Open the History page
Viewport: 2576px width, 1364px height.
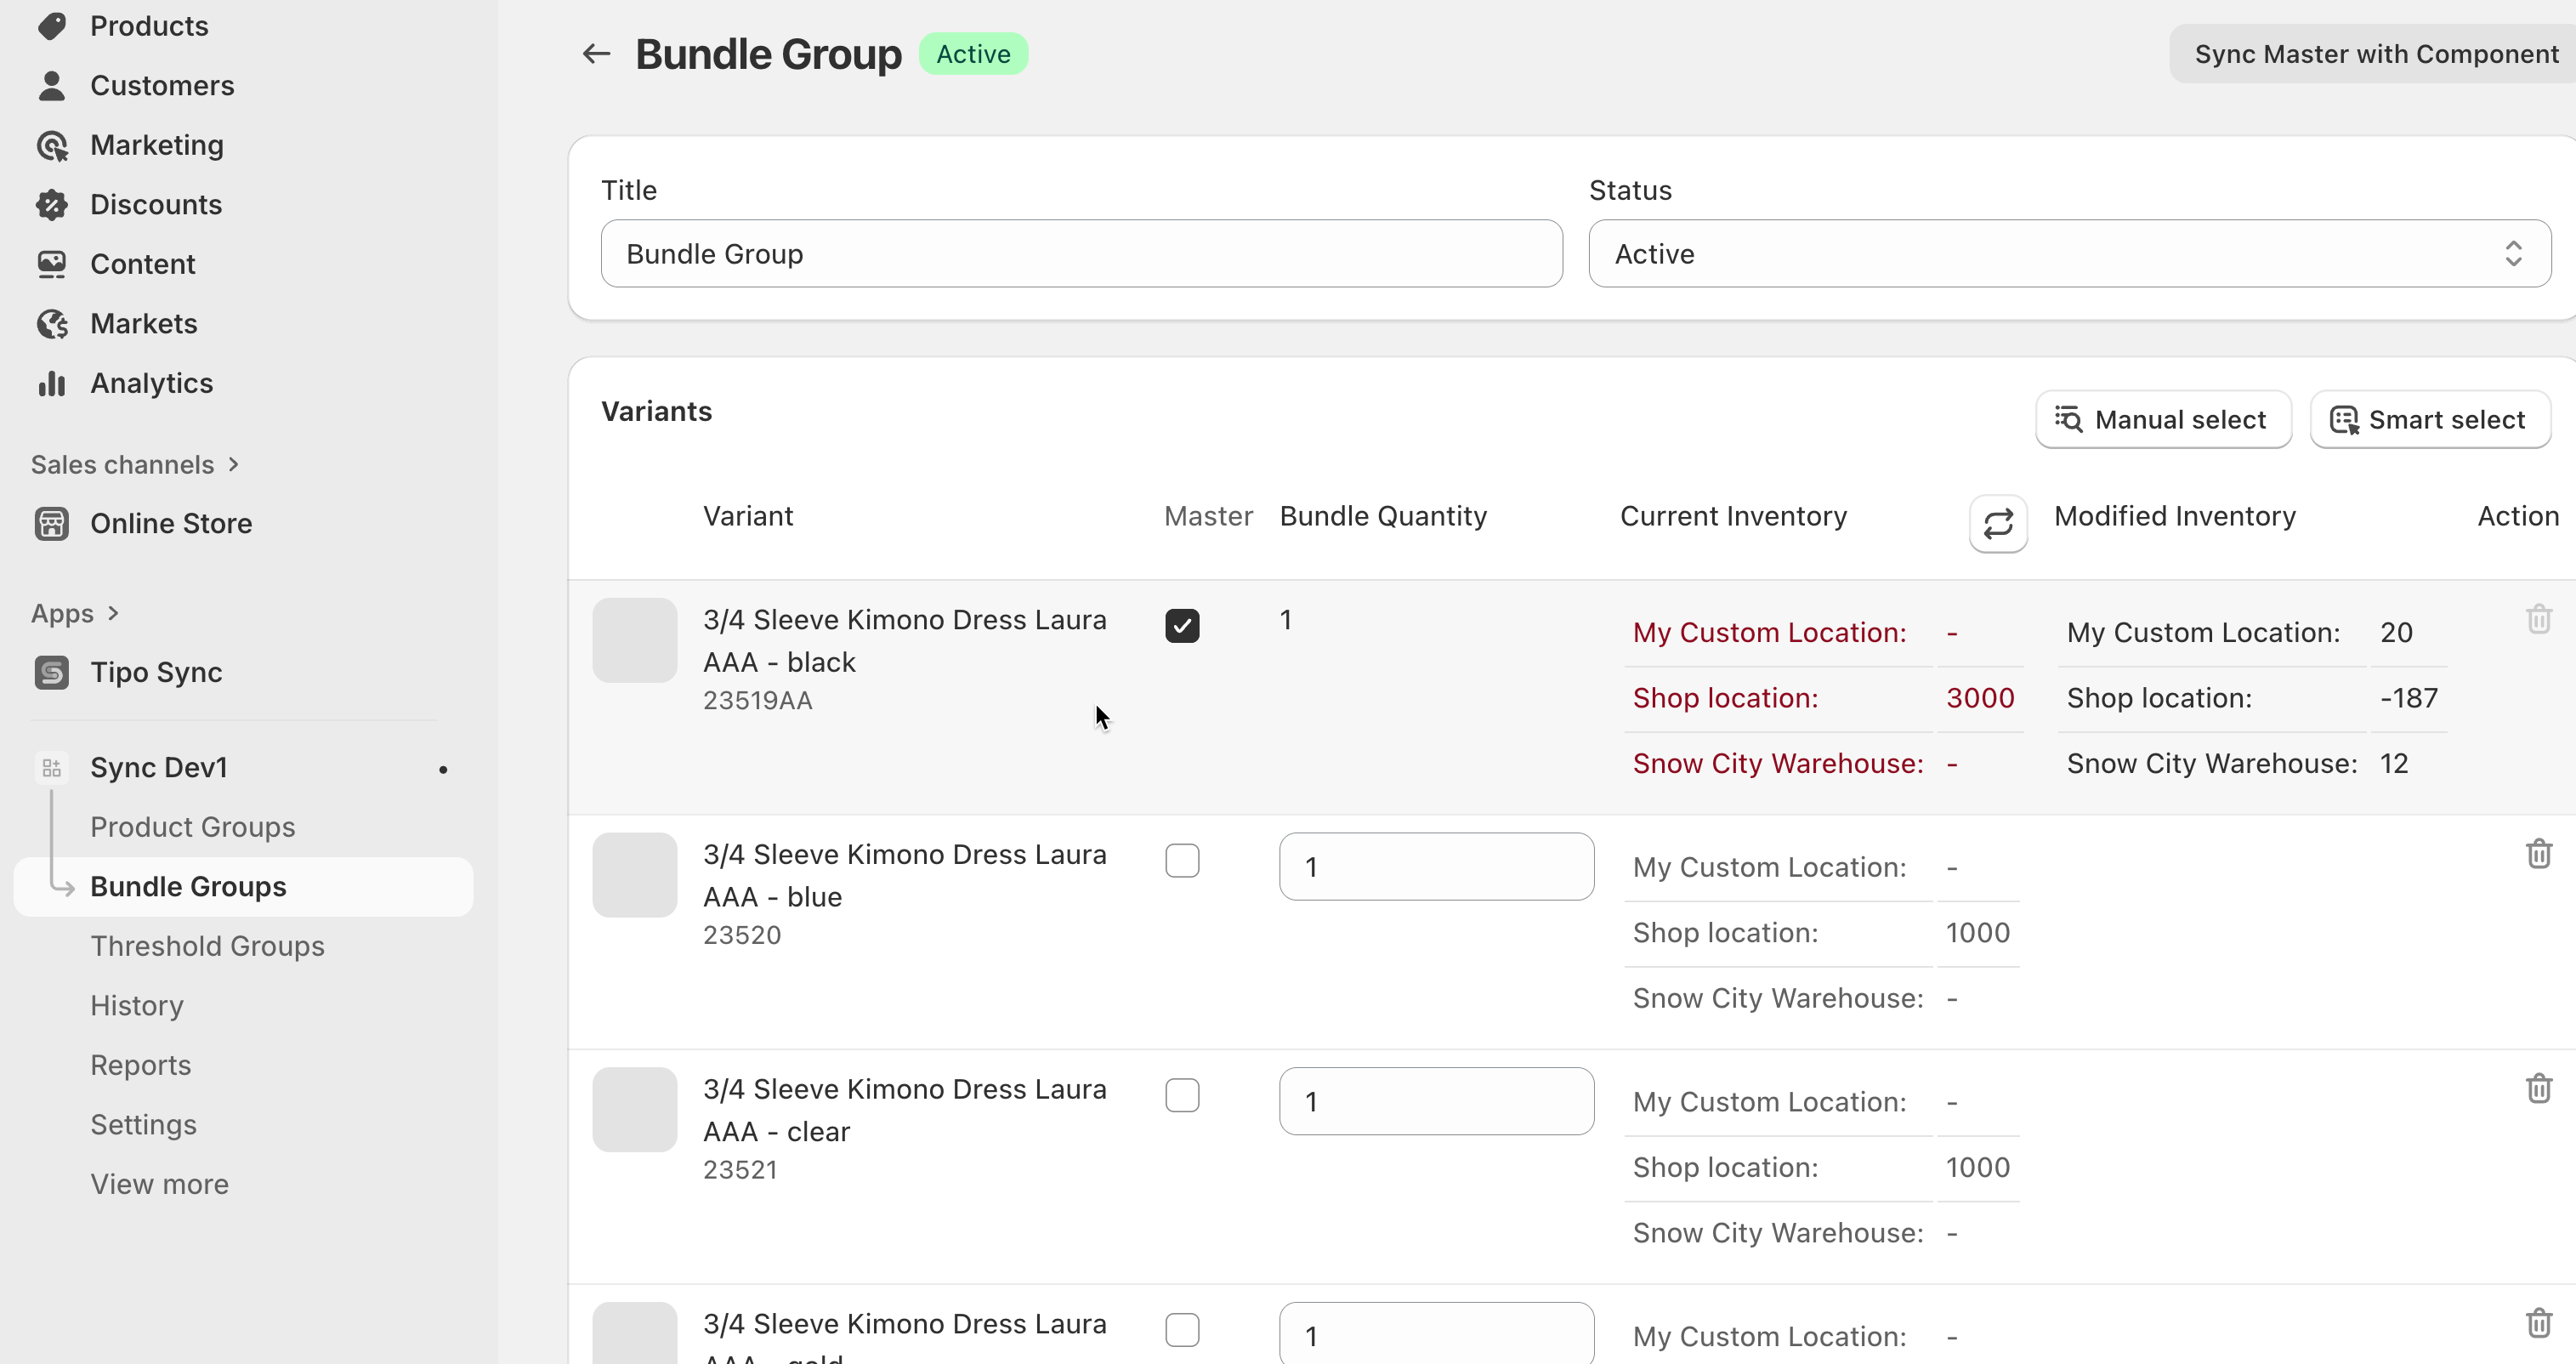137,1005
